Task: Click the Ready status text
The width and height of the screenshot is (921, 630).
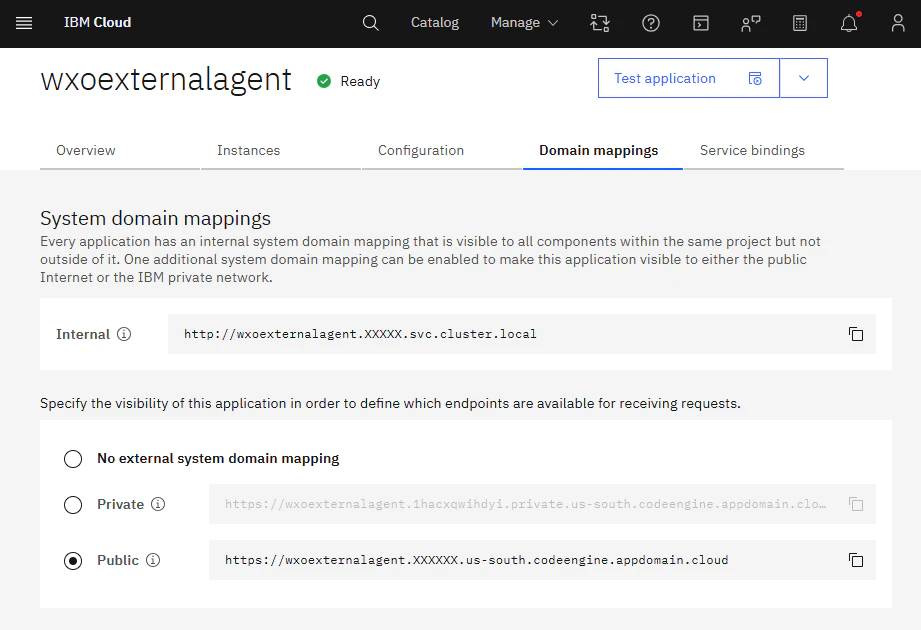Action: coord(360,82)
